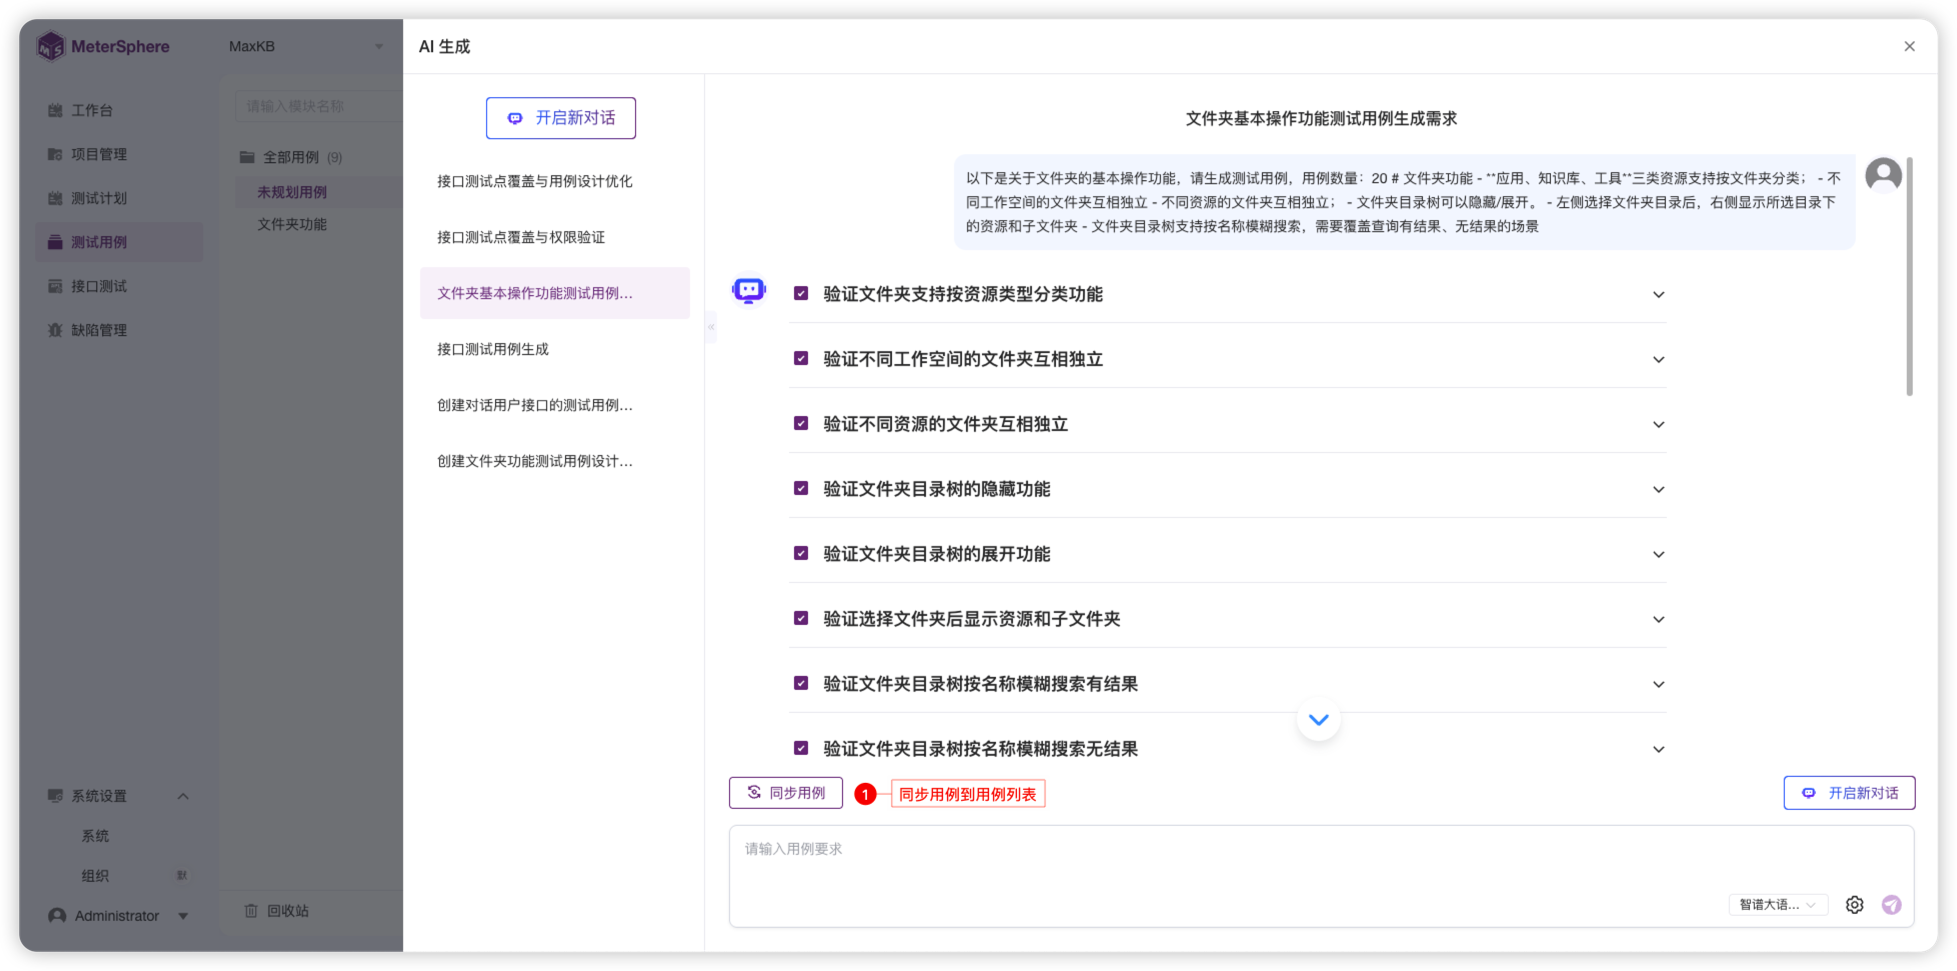This screenshot has width=1957, height=971.
Task: Open 回收站 at the bottom
Action: coord(287,911)
